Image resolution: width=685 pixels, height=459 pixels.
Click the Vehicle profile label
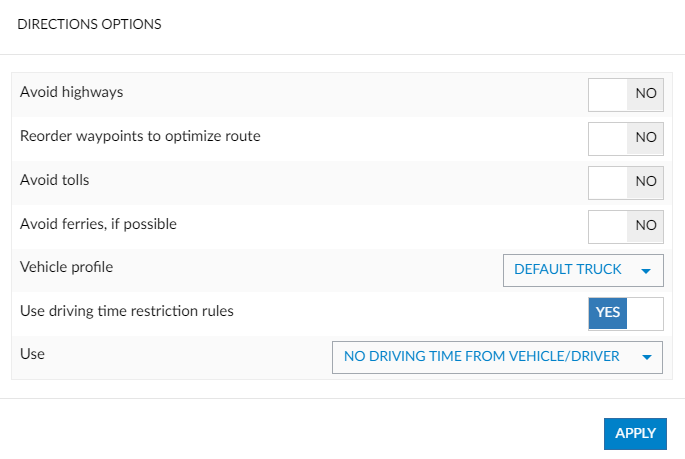pyautogui.click(x=66, y=268)
